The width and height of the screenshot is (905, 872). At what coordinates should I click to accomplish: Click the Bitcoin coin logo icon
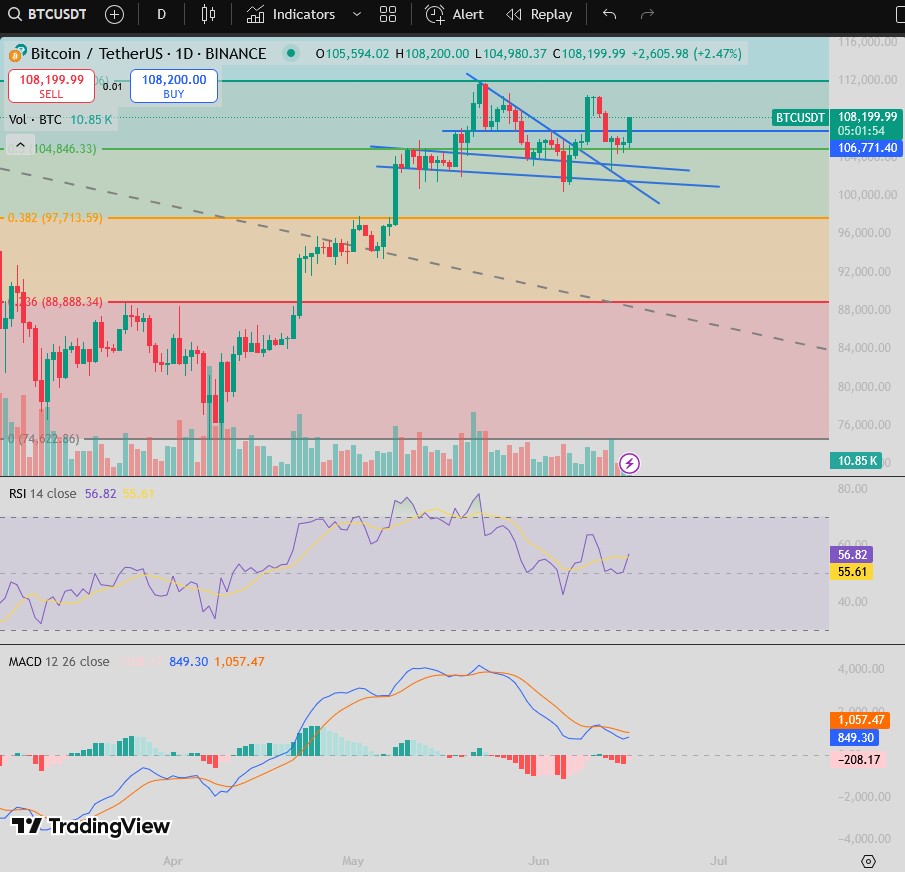point(16,54)
